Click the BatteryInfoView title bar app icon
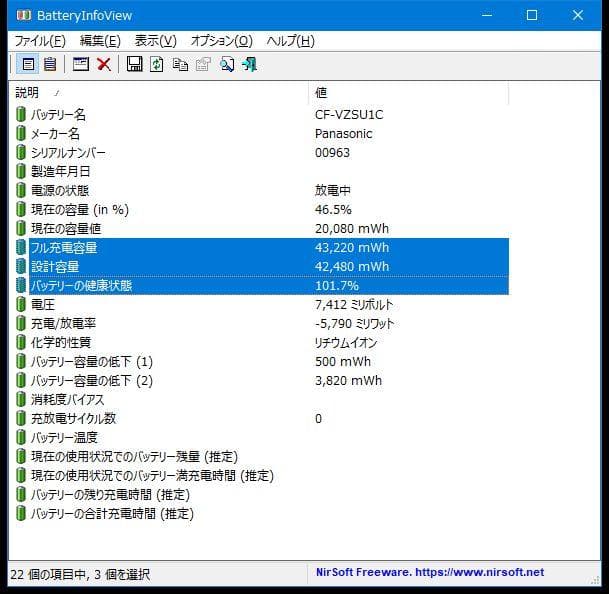The height and width of the screenshot is (594, 609). 24,15
